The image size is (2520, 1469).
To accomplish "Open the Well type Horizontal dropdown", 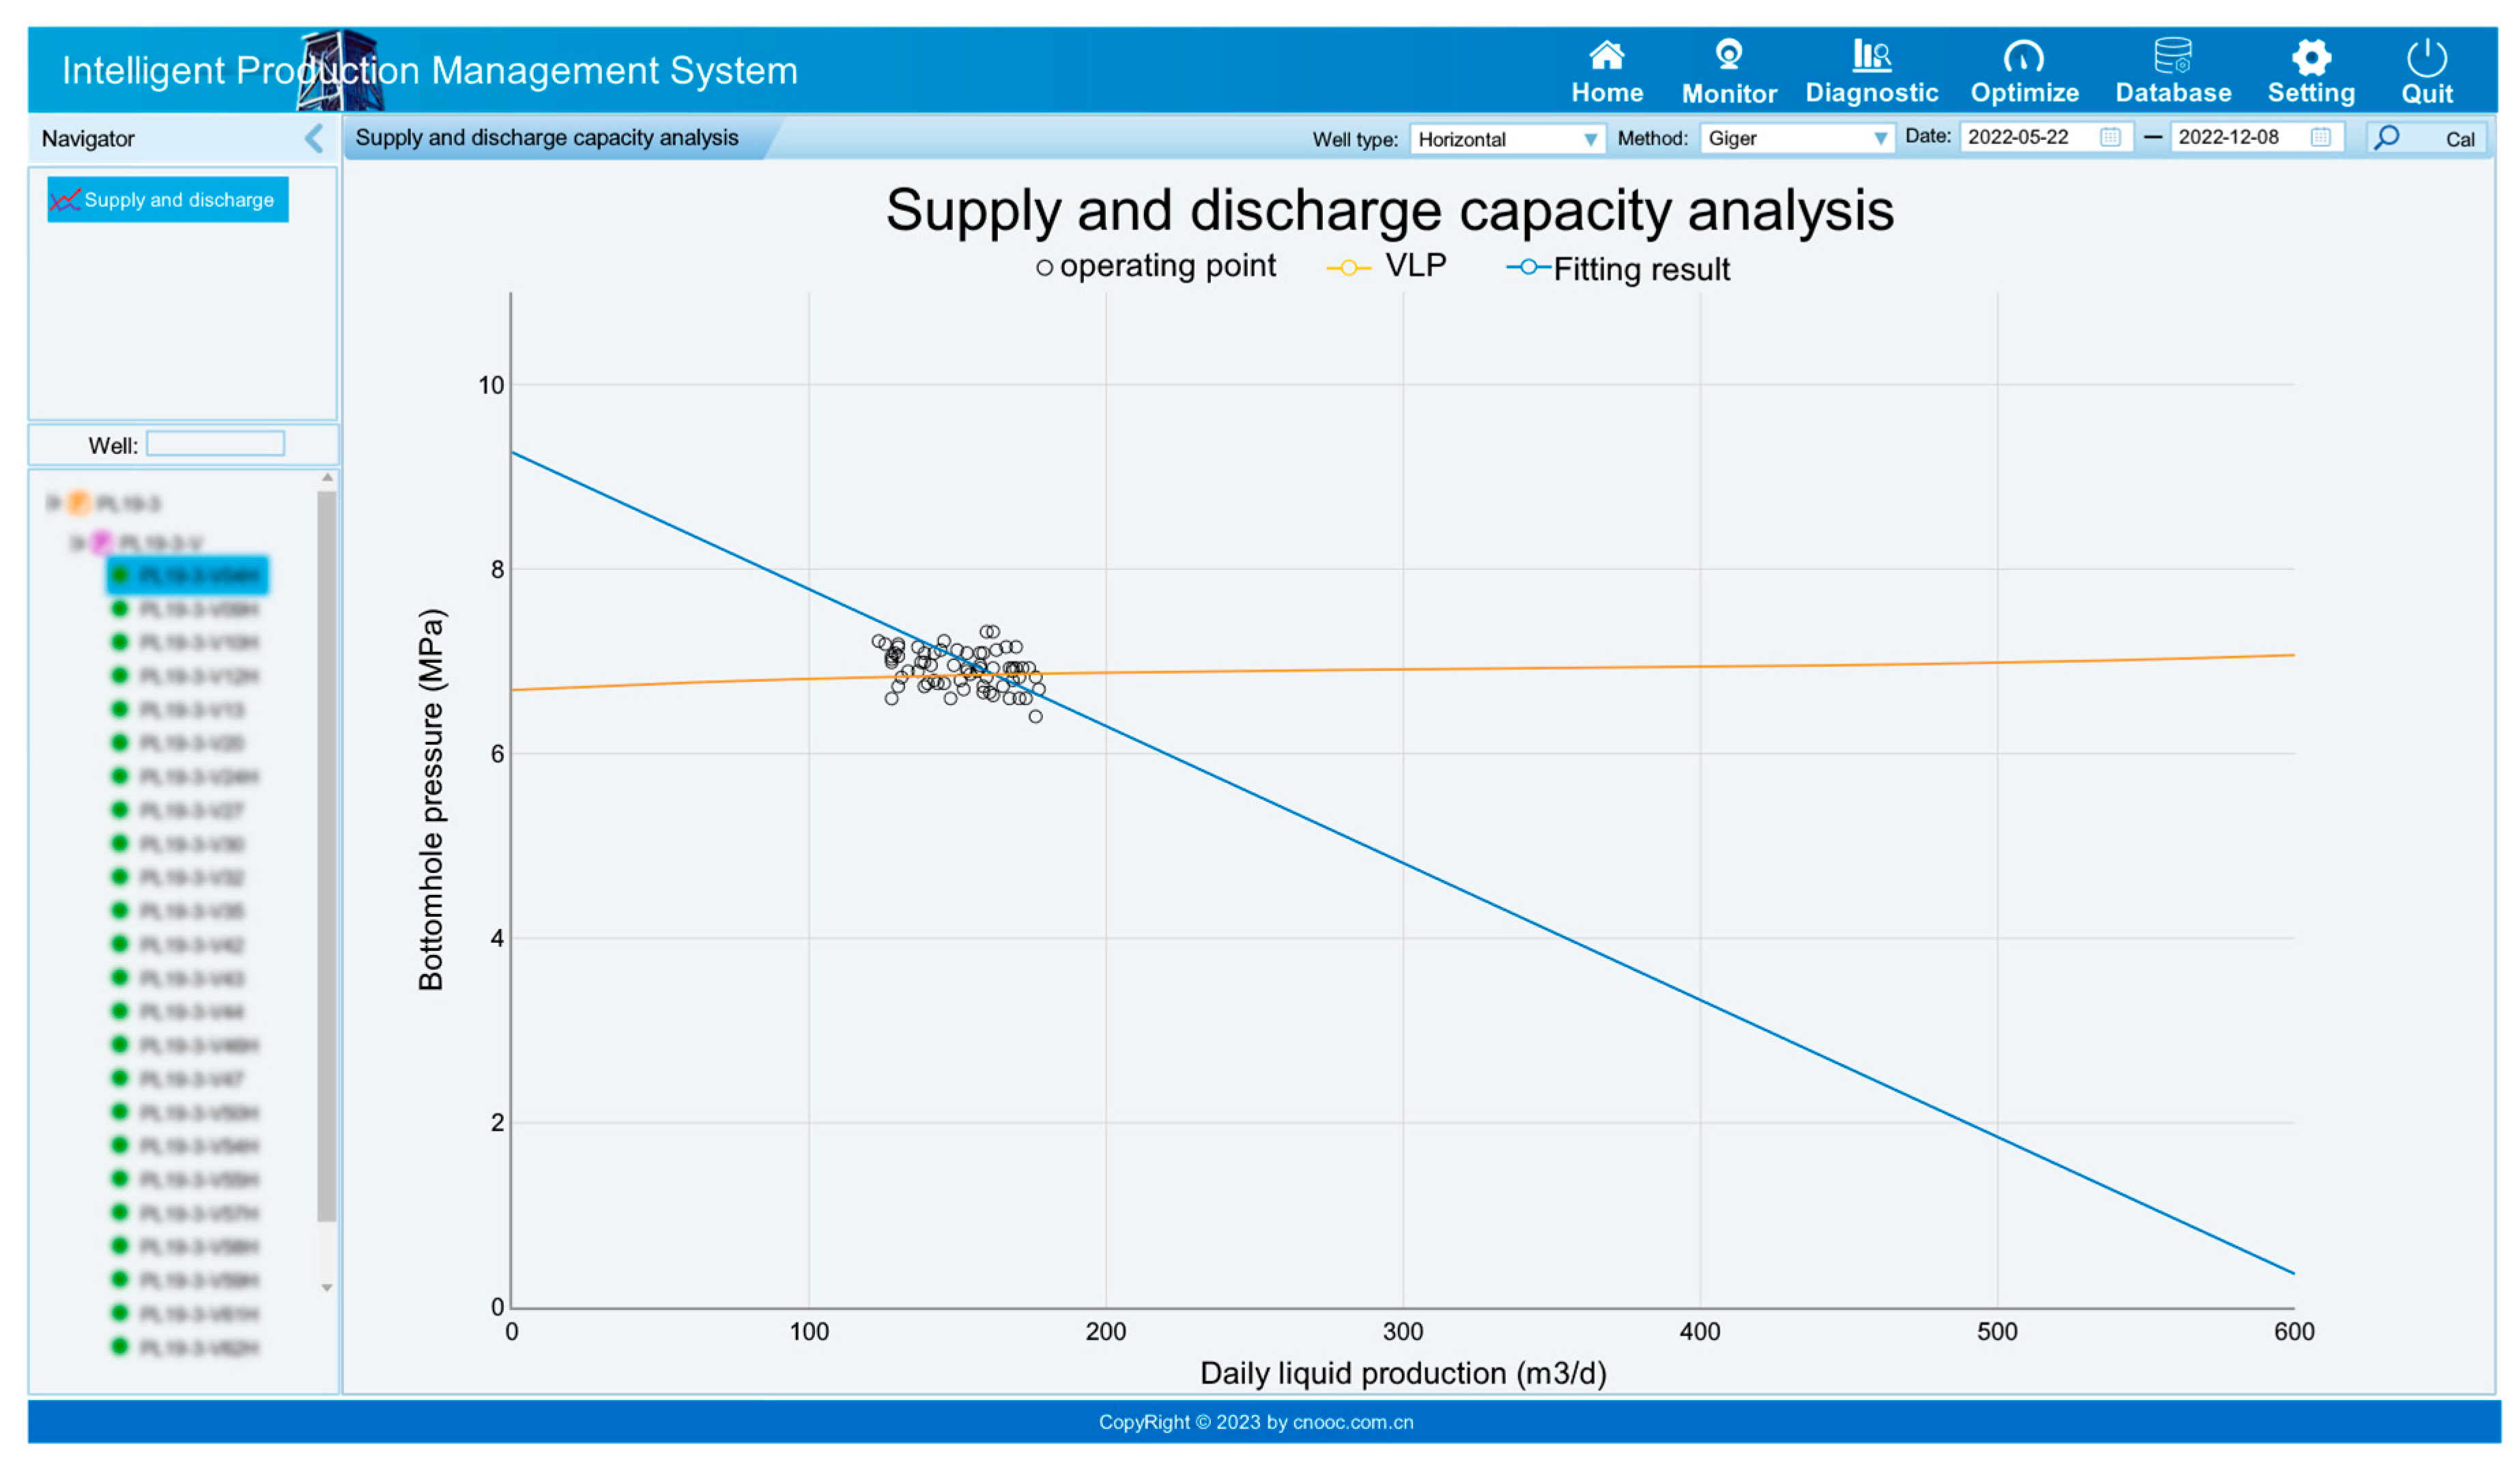I will [1506, 139].
